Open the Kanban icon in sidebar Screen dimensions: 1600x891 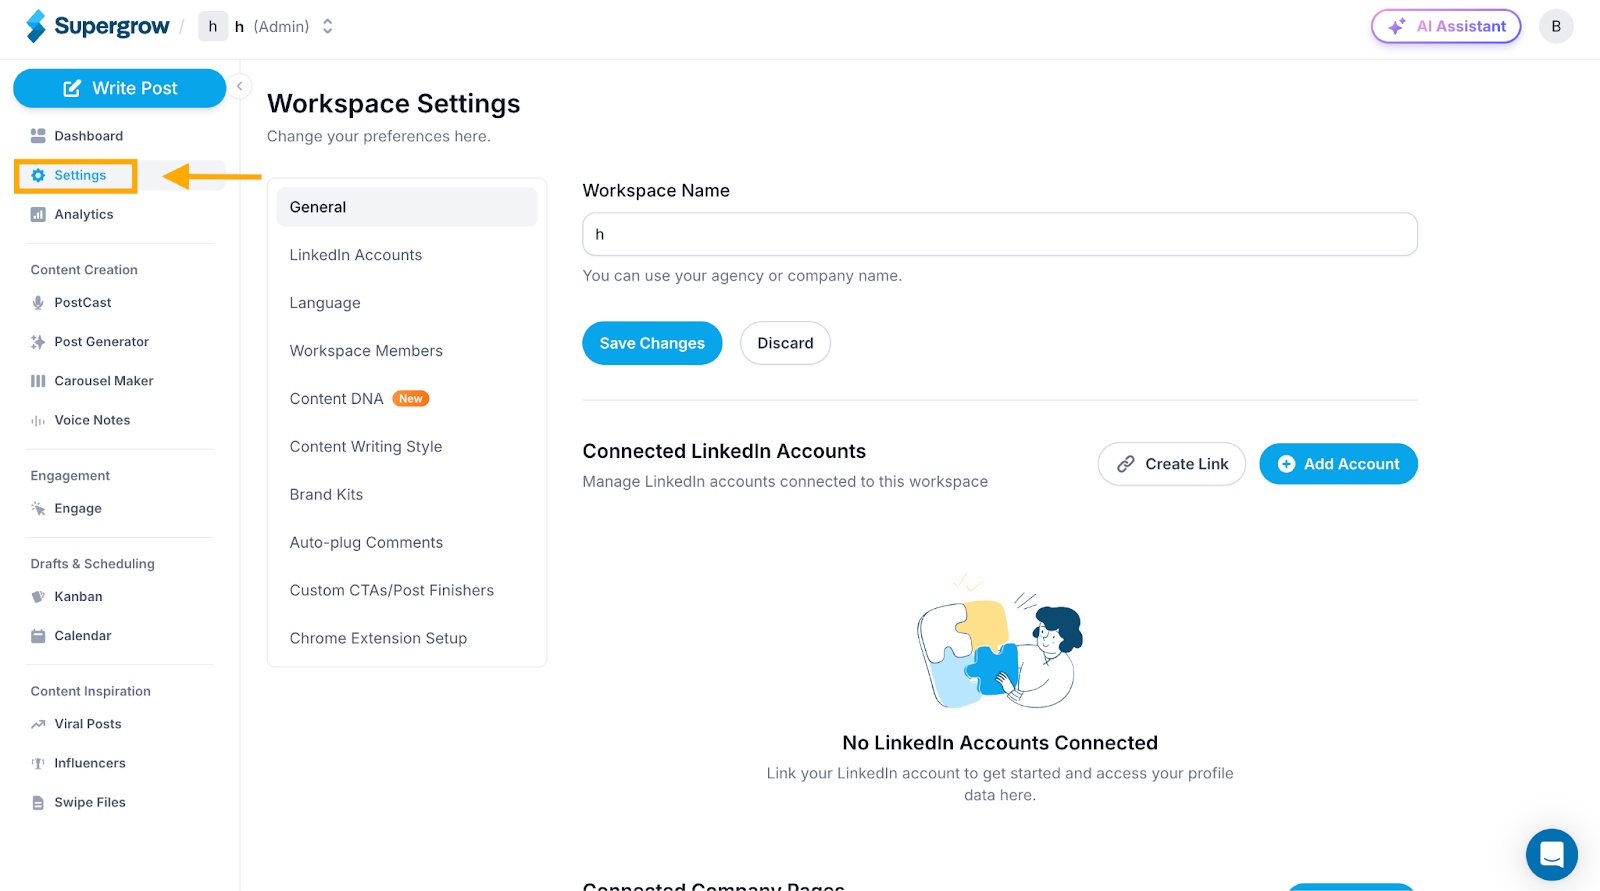pyautogui.click(x=38, y=597)
